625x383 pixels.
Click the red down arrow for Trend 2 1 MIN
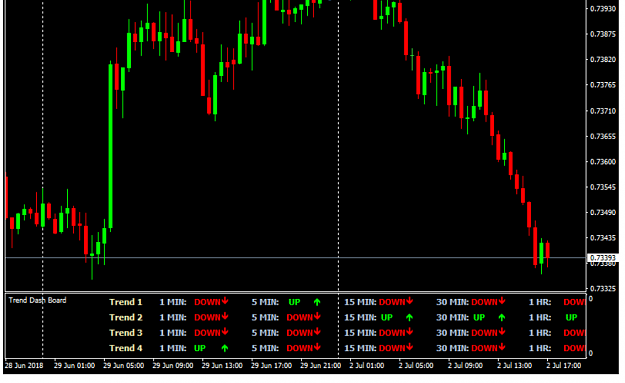coord(225,316)
